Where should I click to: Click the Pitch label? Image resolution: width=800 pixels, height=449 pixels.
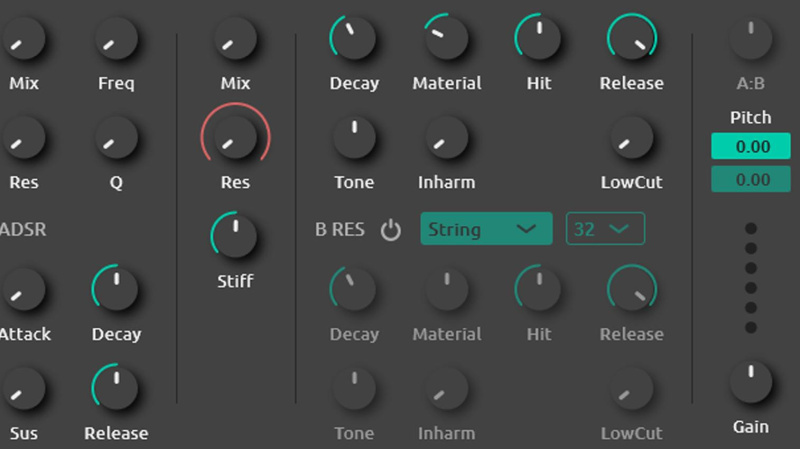(x=751, y=117)
